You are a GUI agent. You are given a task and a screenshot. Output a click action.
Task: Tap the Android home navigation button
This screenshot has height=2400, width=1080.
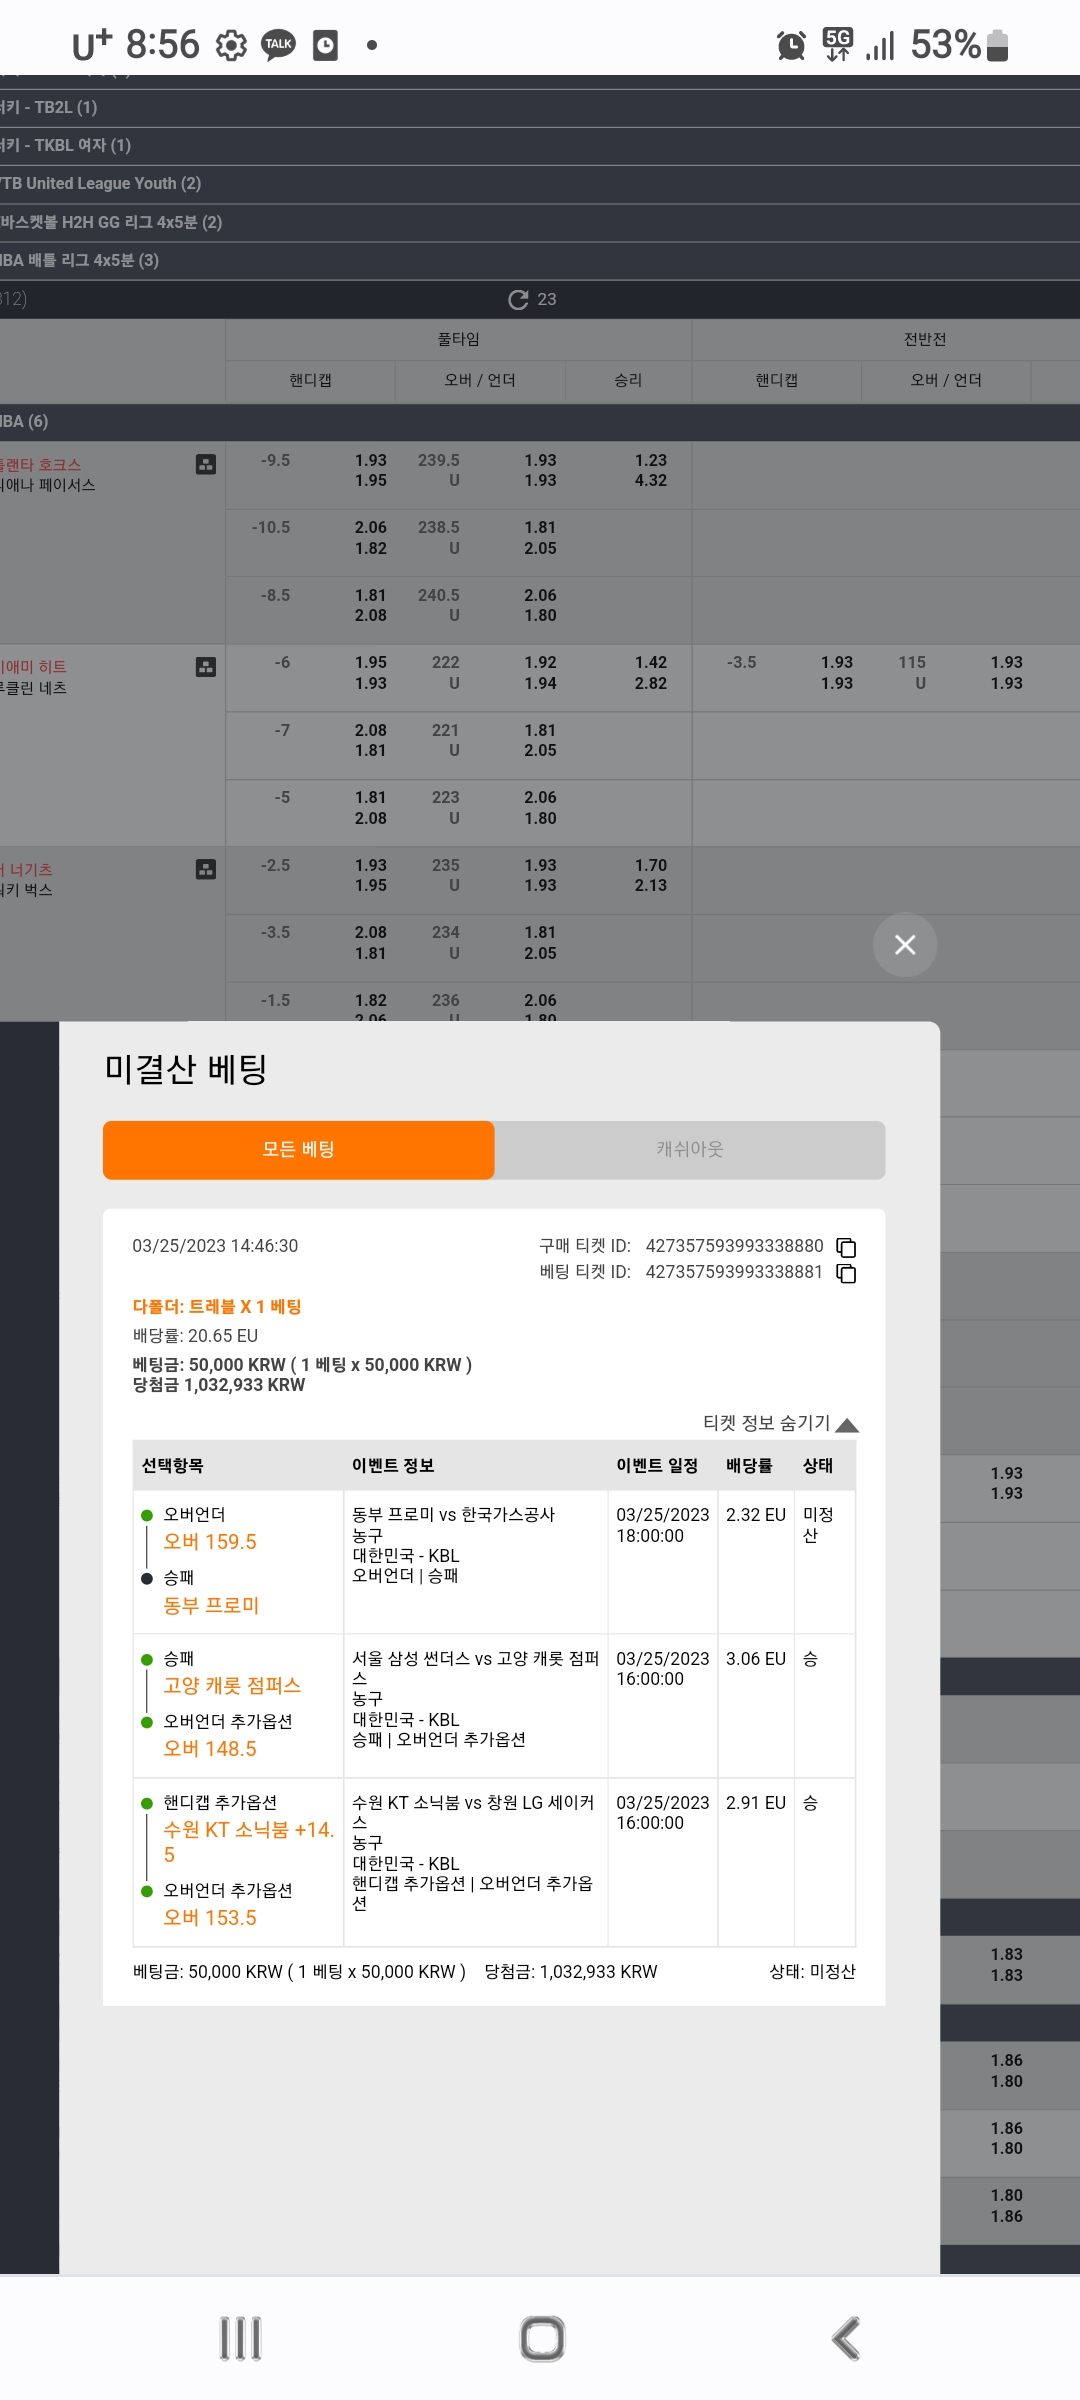point(542,2338)
